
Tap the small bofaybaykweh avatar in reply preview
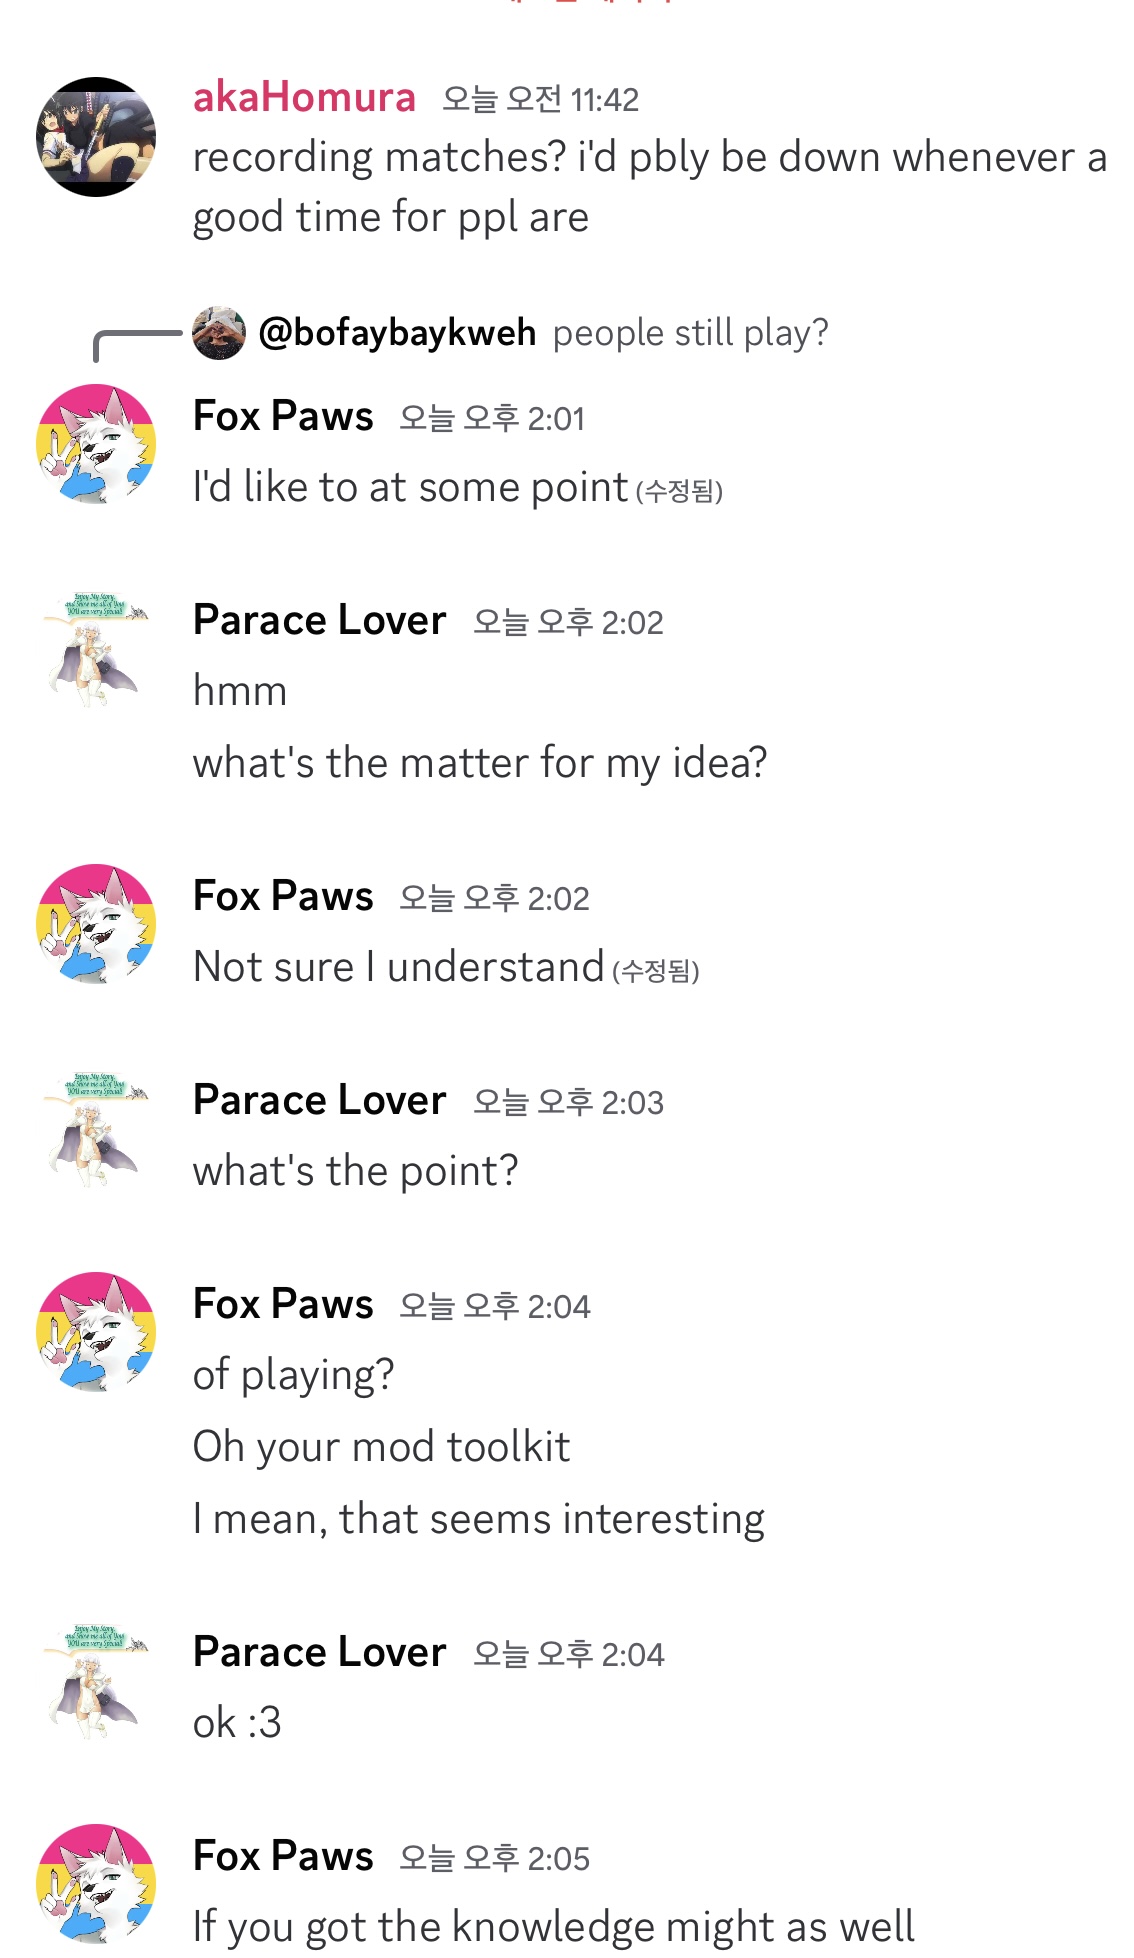click(219, 333)
